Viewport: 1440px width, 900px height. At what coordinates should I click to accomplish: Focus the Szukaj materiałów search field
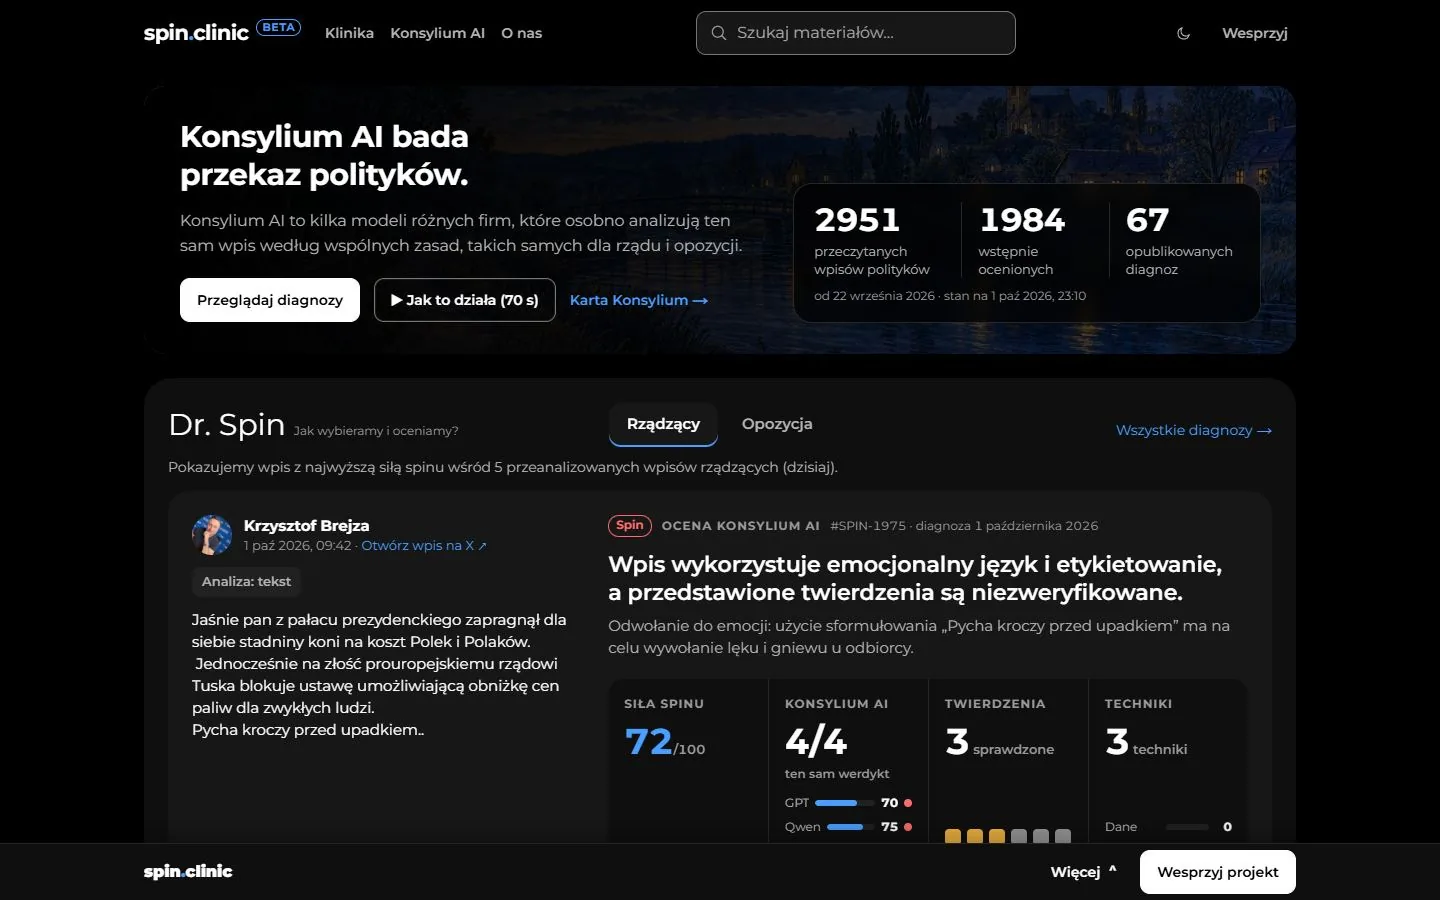856,33
